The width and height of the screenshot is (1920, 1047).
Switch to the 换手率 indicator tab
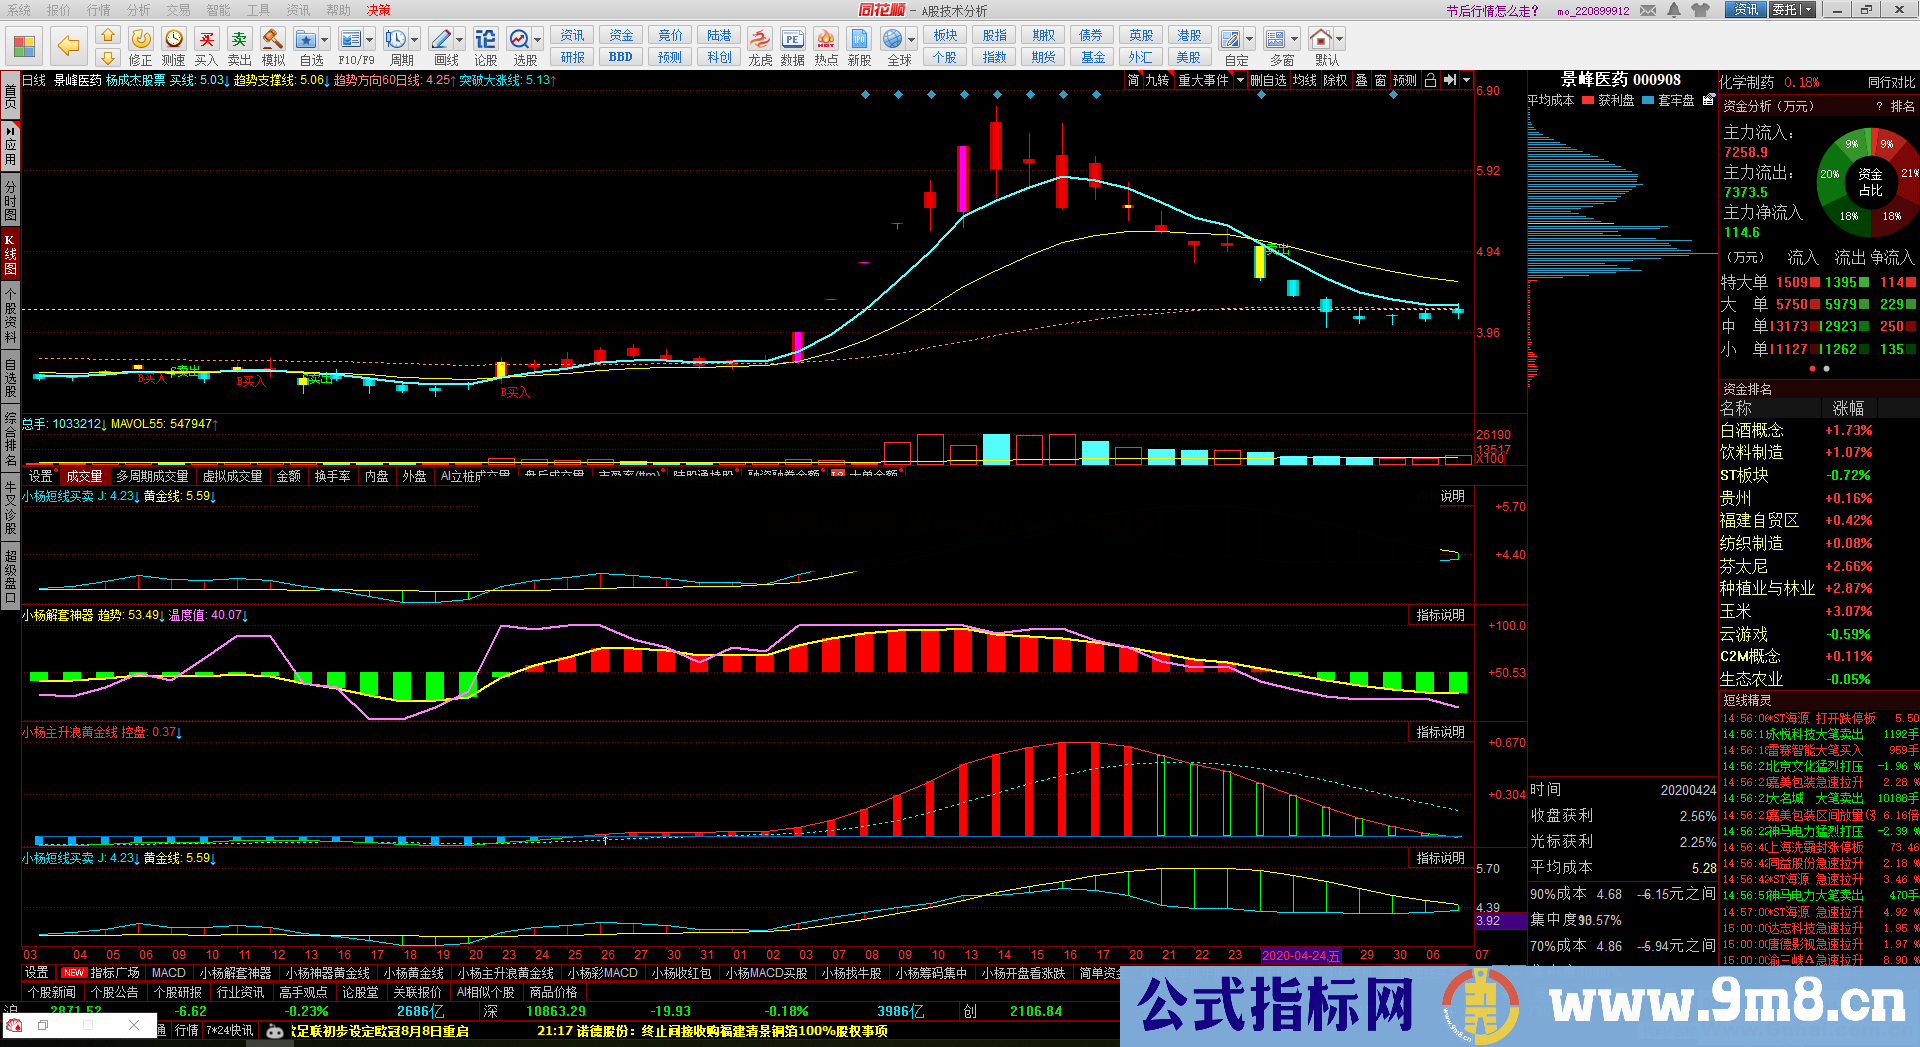coord(332,476)
